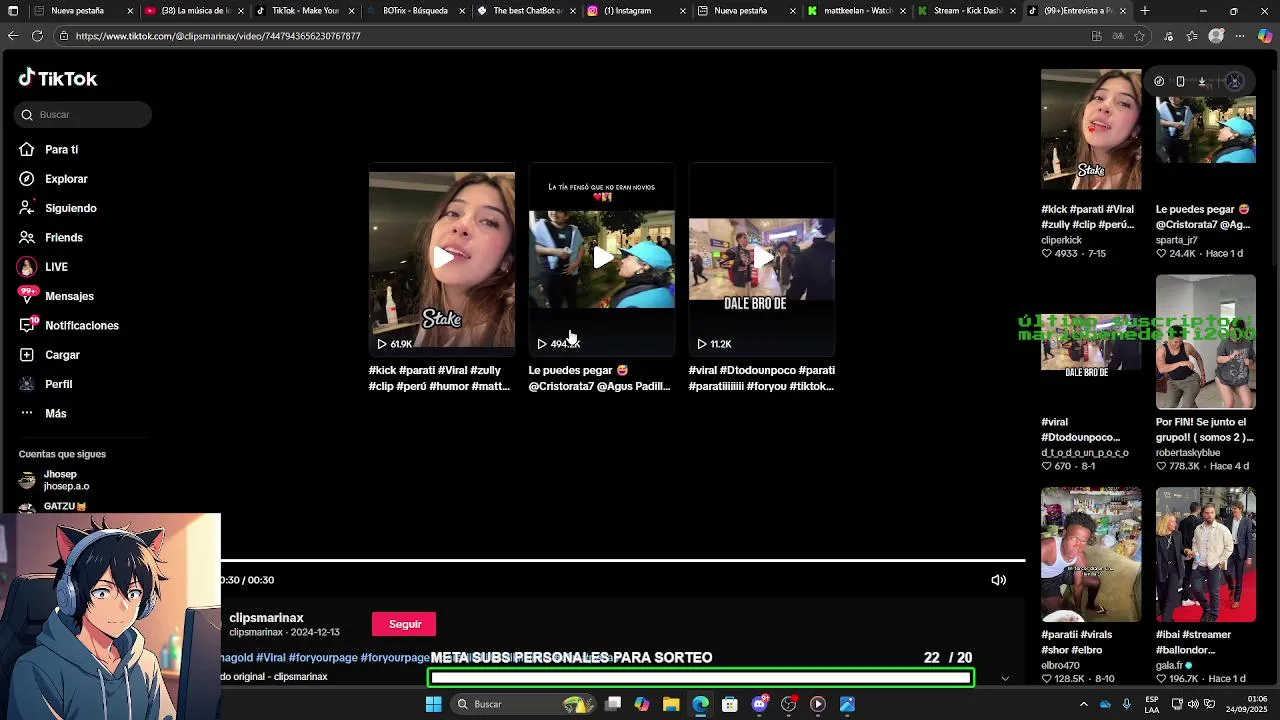
Task: Open OBS Studio from taskbar
Action: 789,704
